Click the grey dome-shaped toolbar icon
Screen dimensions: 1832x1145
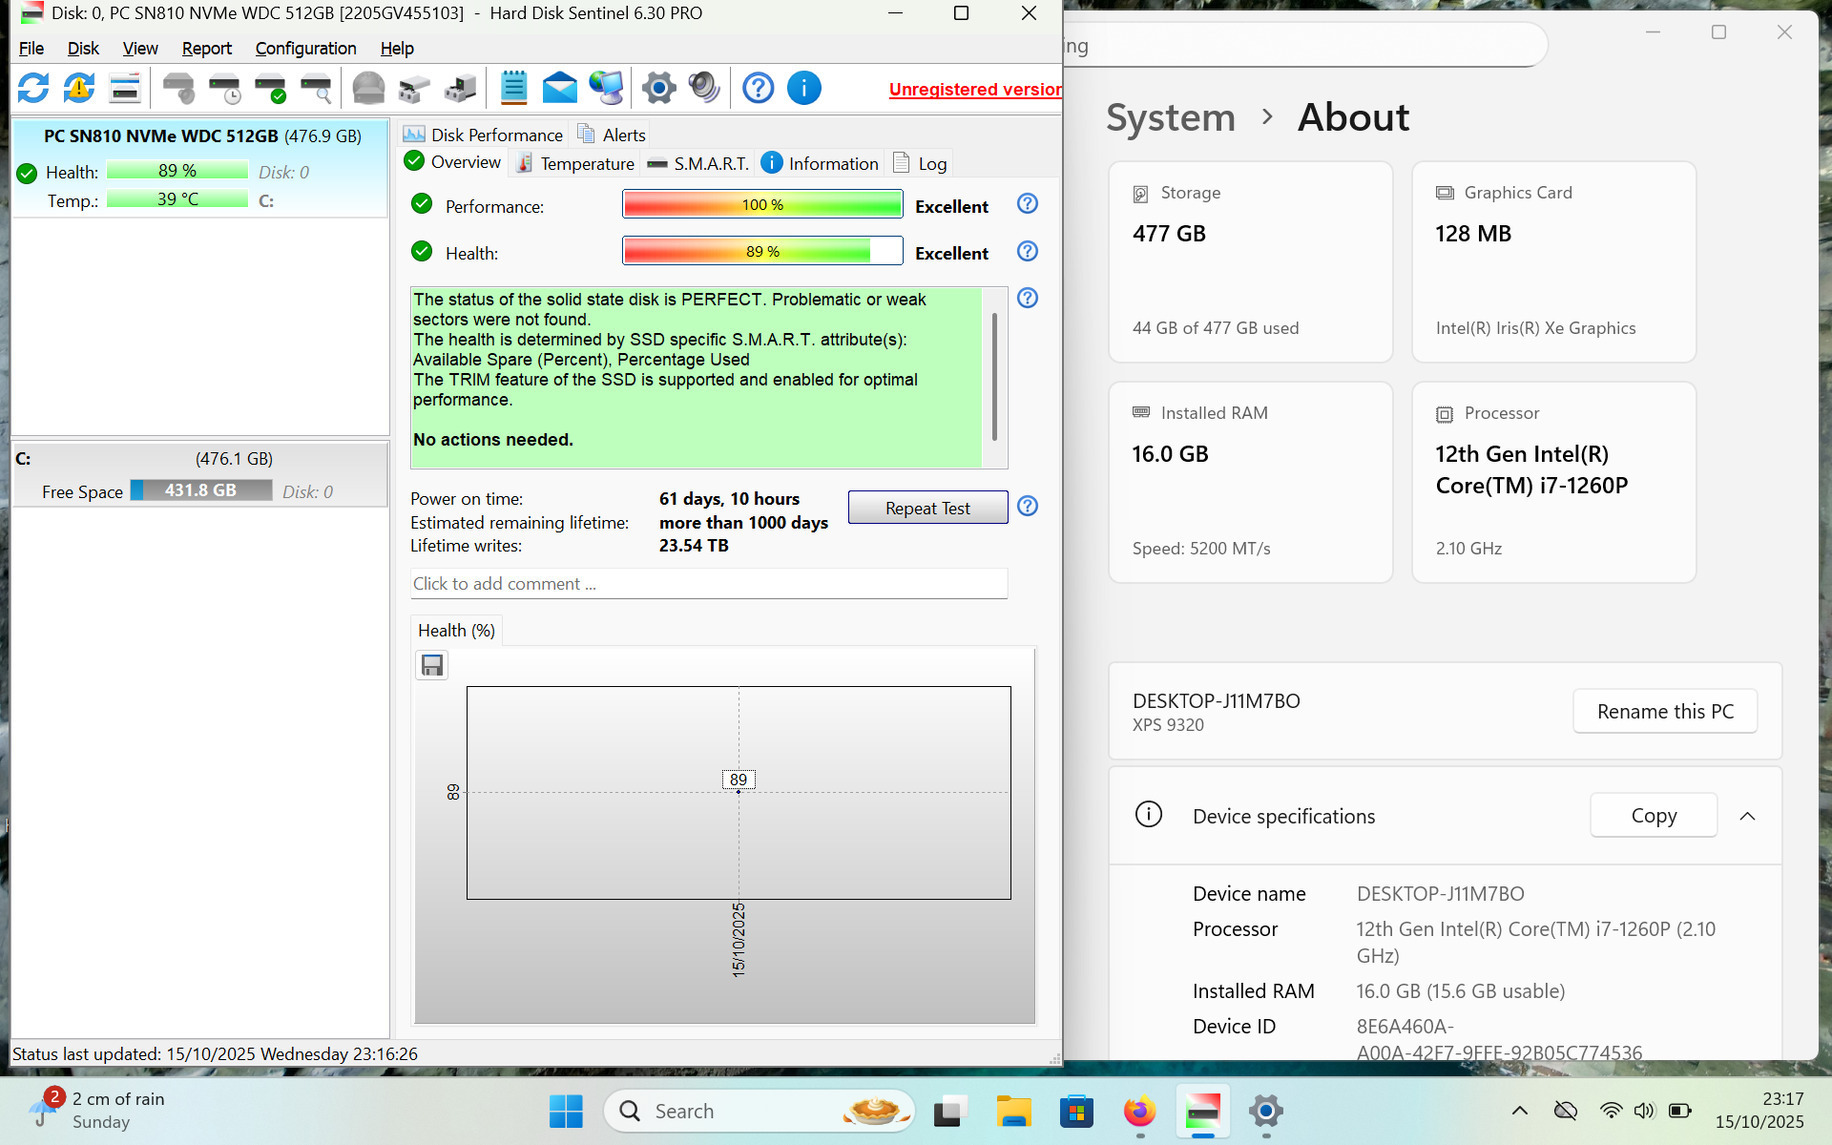[x=368, y=88]
